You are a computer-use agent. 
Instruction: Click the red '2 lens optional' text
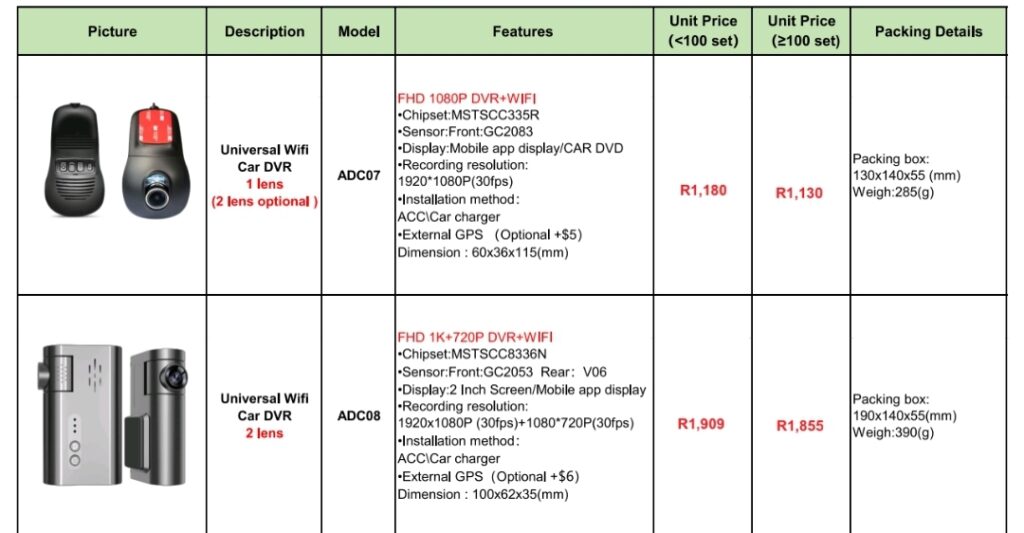pyautogui.click(x=264, y=201)
